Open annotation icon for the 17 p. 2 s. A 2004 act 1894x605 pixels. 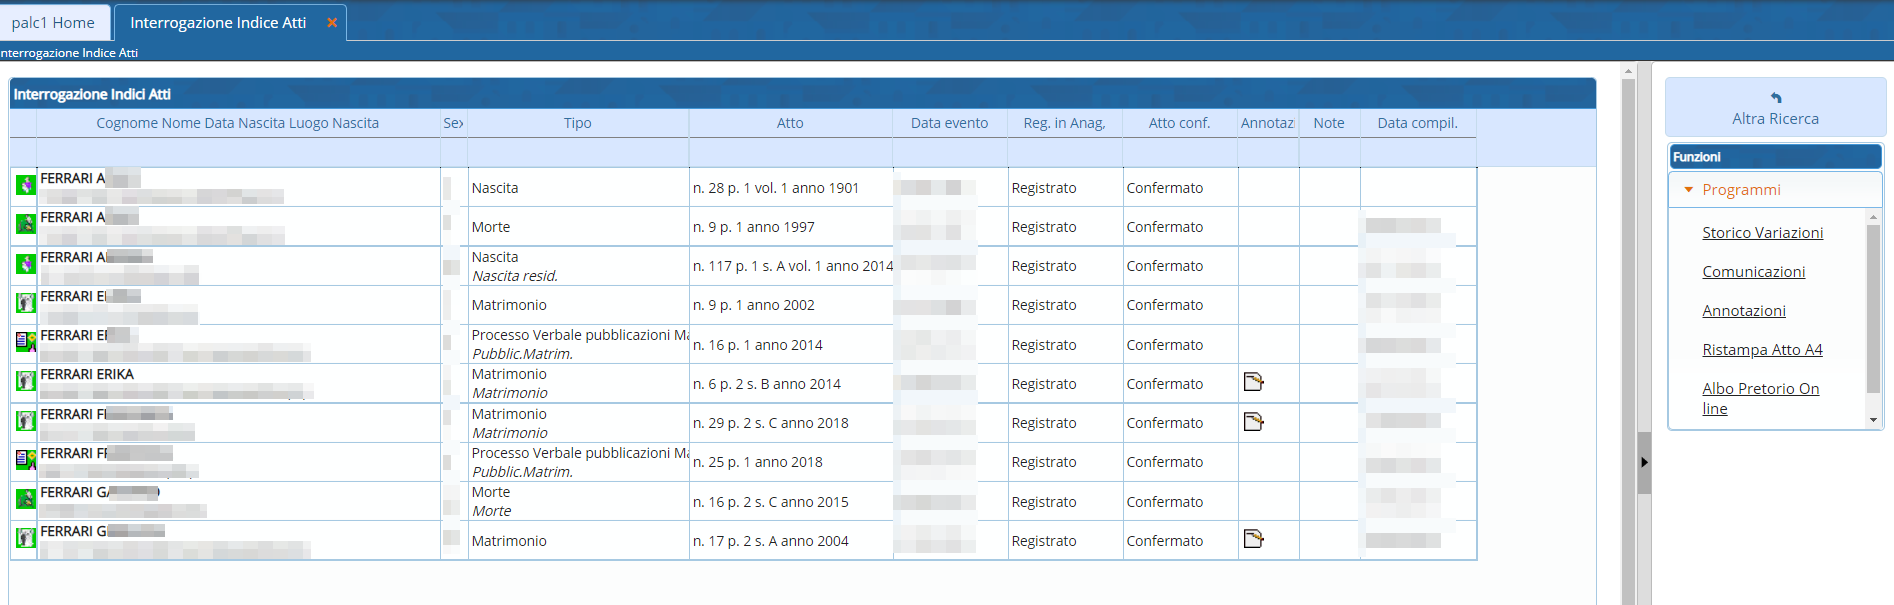tap(1253, 539)
